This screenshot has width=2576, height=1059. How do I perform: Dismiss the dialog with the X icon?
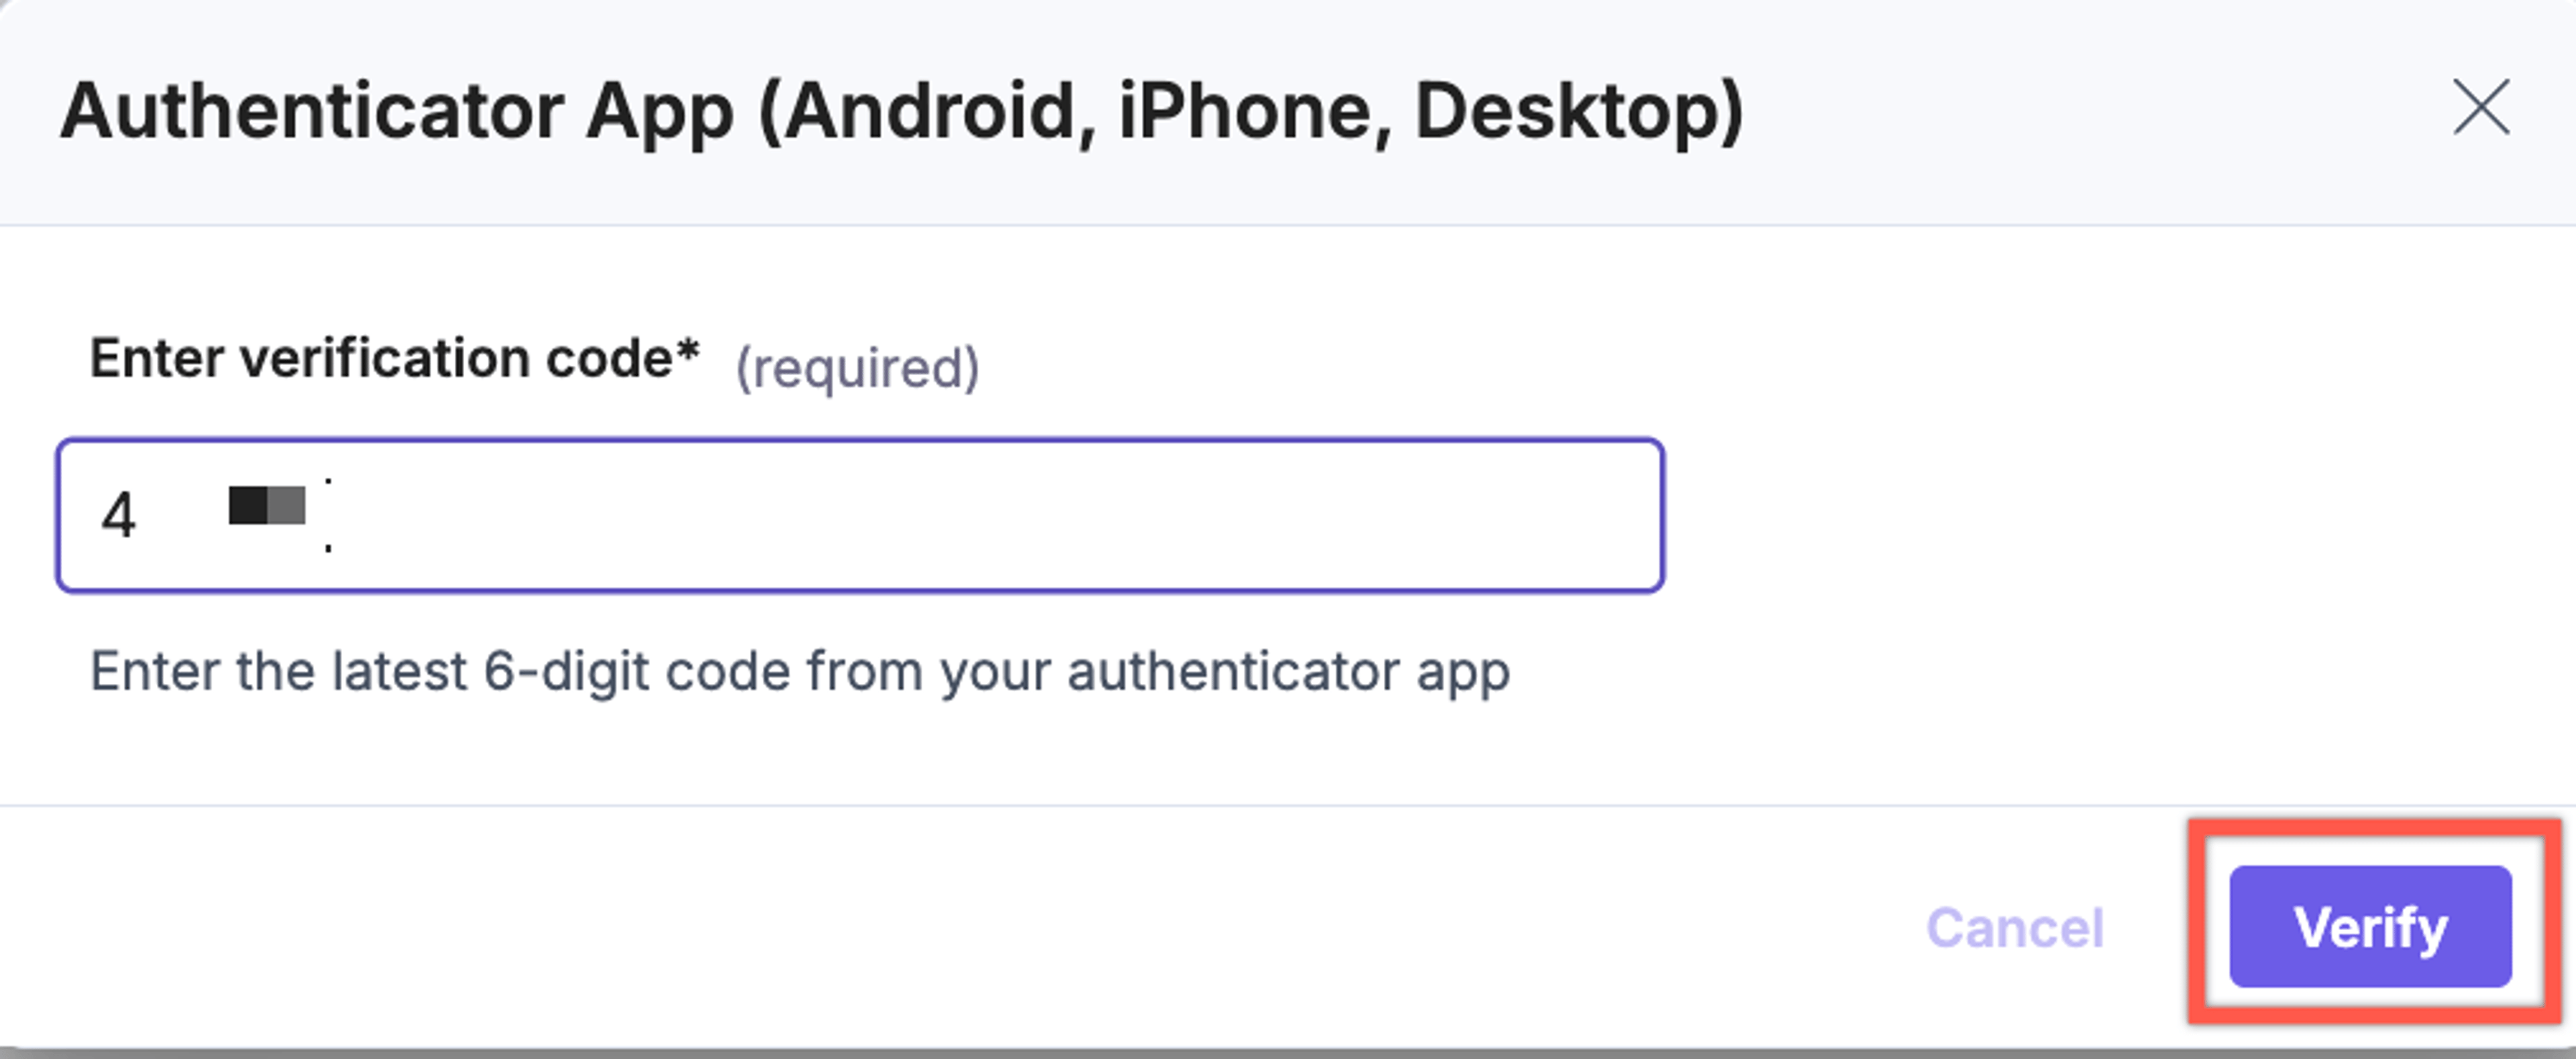coord(2481,107)
